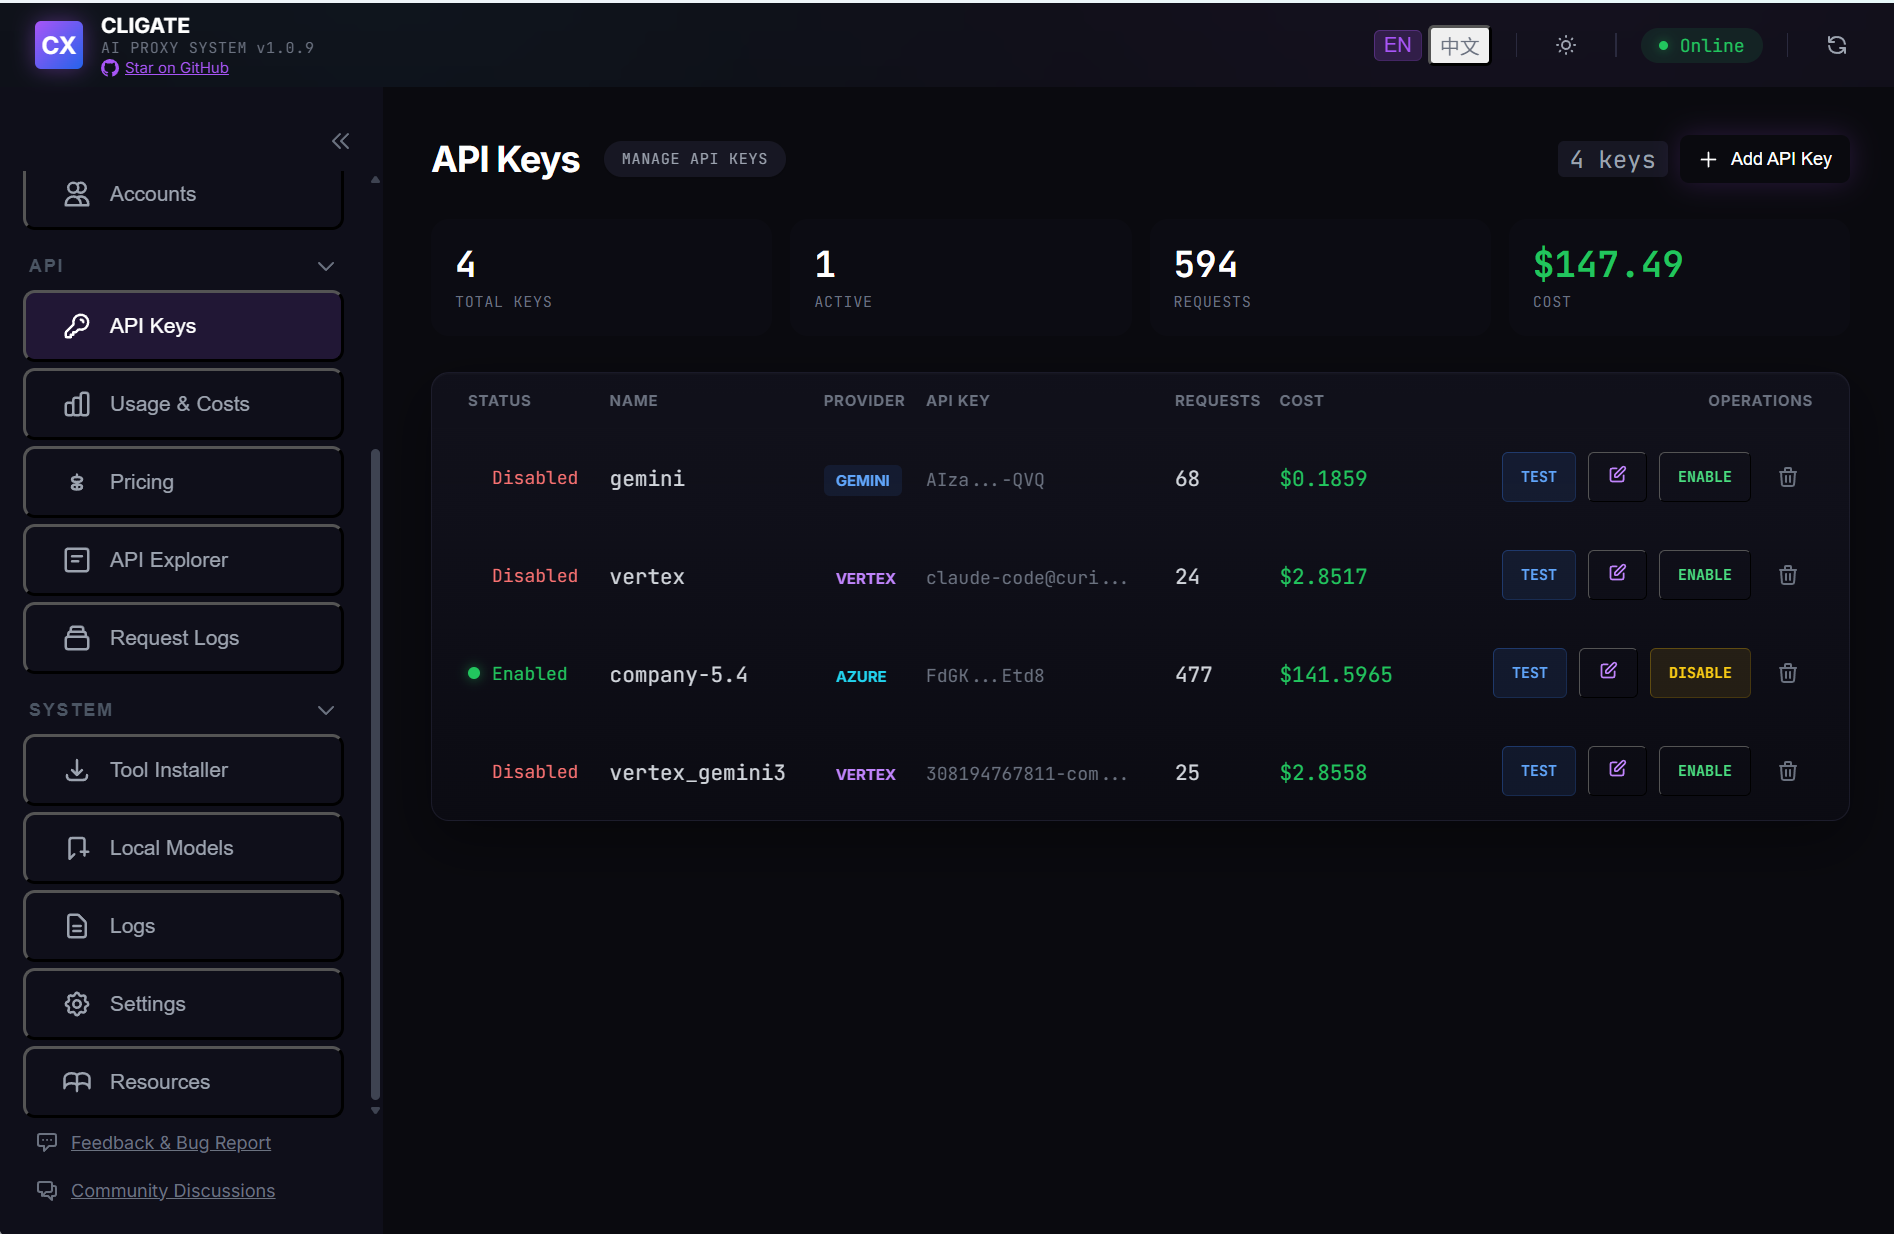Image resolution: width=1894 pixels, height=1234 pixels.
Task: Click the Add API Key button
Action: tap(1765, 159)
